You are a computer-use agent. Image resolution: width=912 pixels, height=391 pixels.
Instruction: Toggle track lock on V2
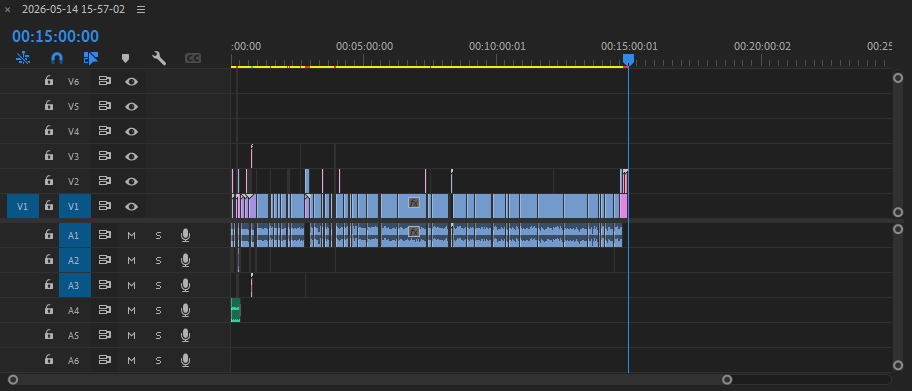[x=49, y=181]
